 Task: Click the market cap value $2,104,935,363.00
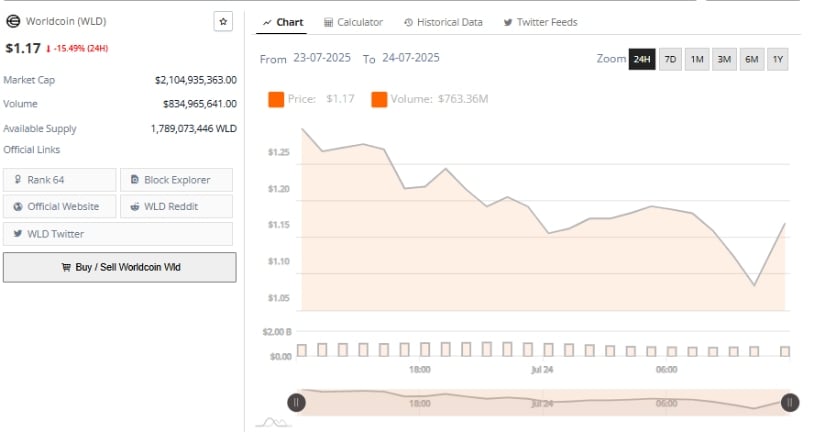(x=196, y=80)
